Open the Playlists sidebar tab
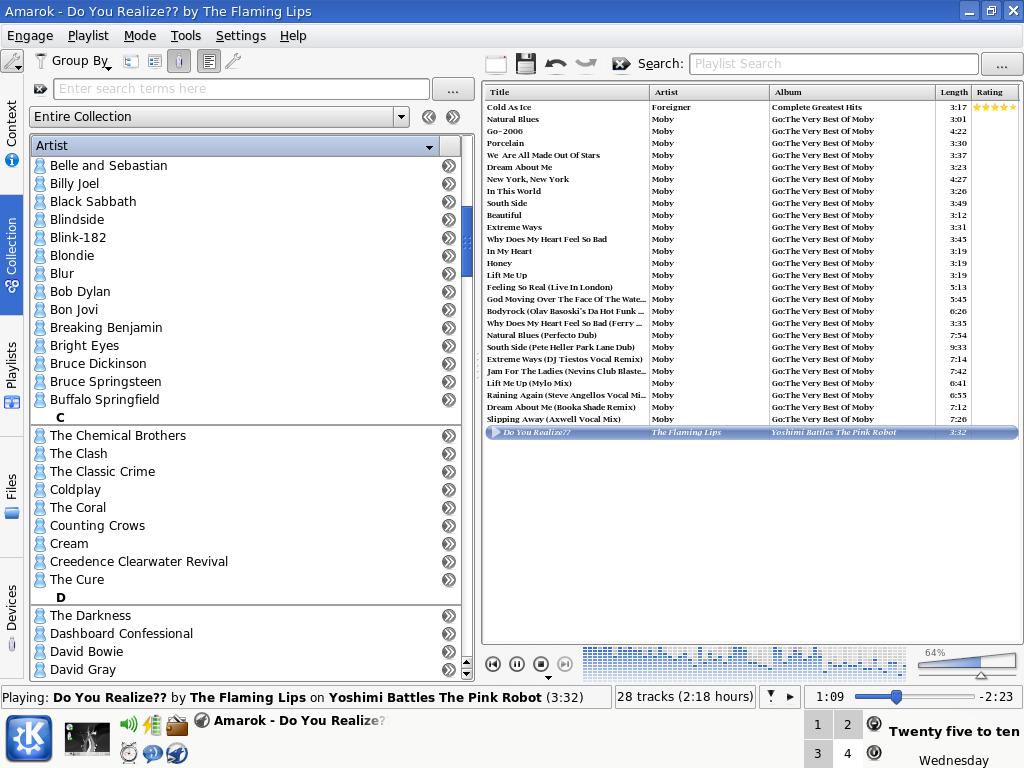The height and width of the screenshot is (768, 1024). pyautogui.click(x=12, y=376)
